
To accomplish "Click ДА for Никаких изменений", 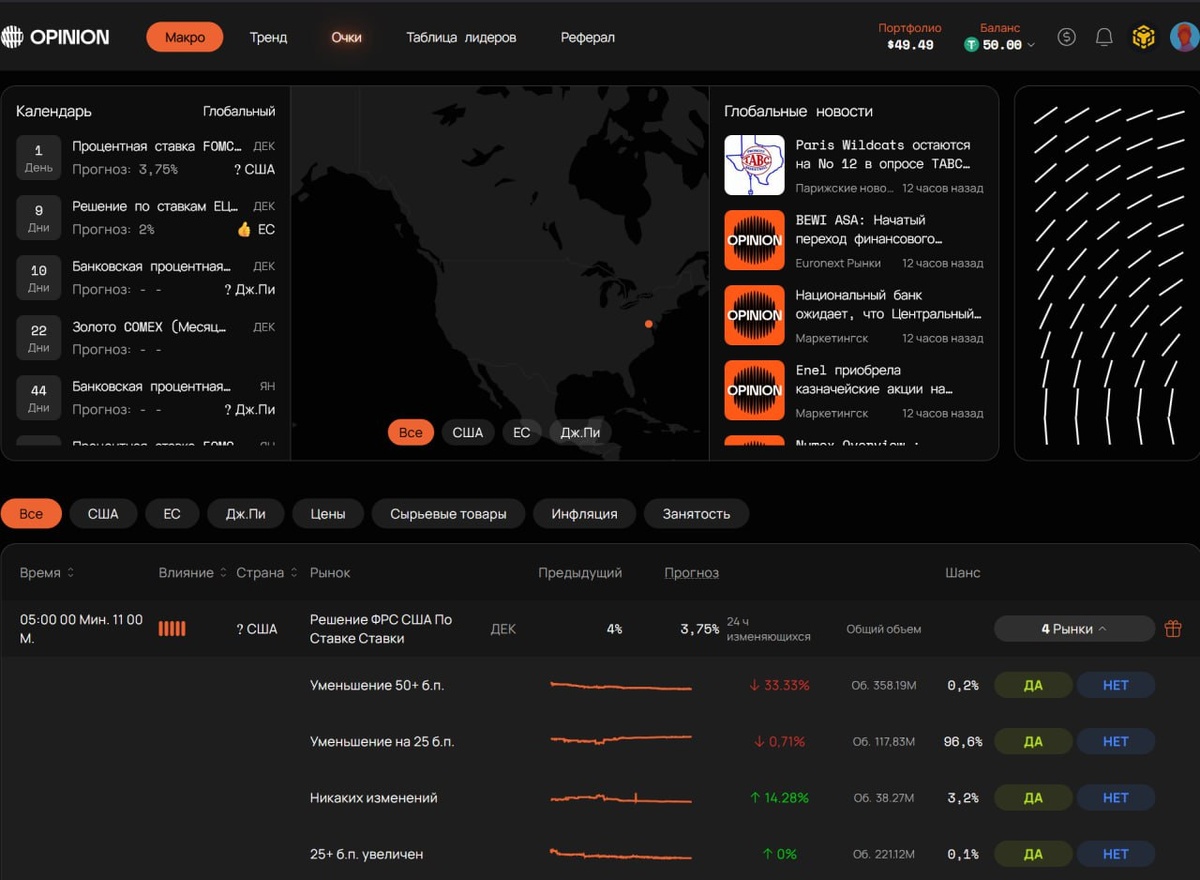I will 1033,797.
